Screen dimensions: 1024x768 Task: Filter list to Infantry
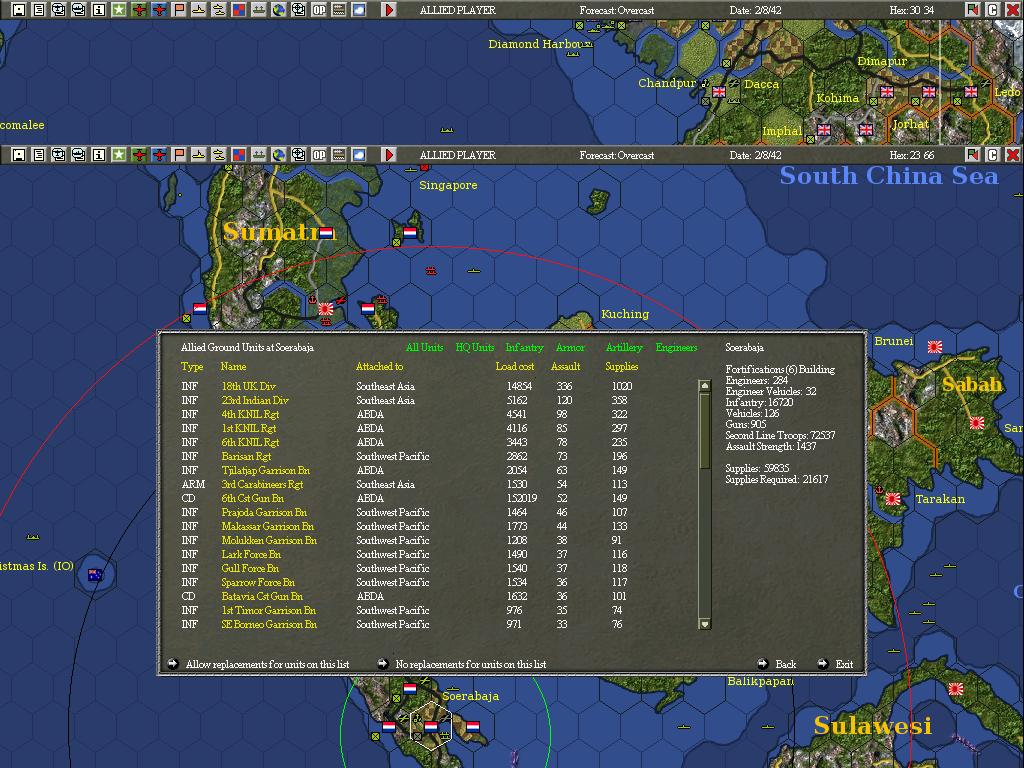point(524,347)
